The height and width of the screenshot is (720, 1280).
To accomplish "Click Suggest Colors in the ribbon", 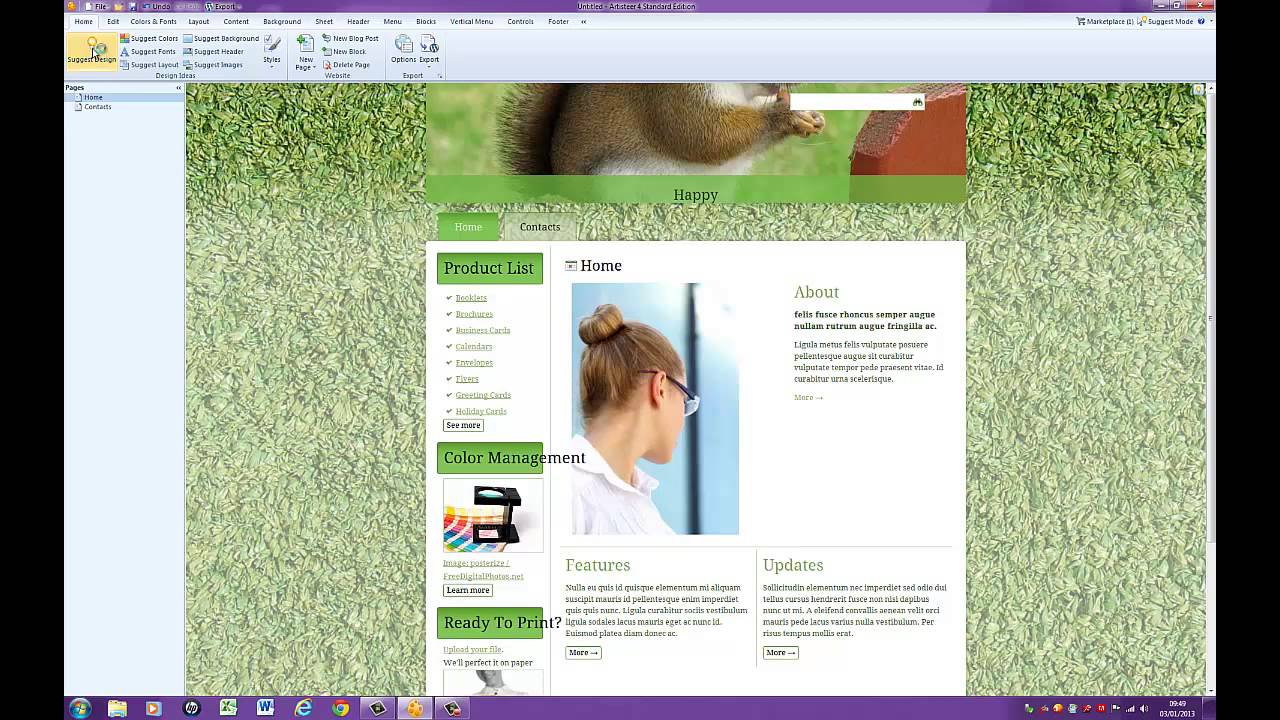I will (149, 38).
